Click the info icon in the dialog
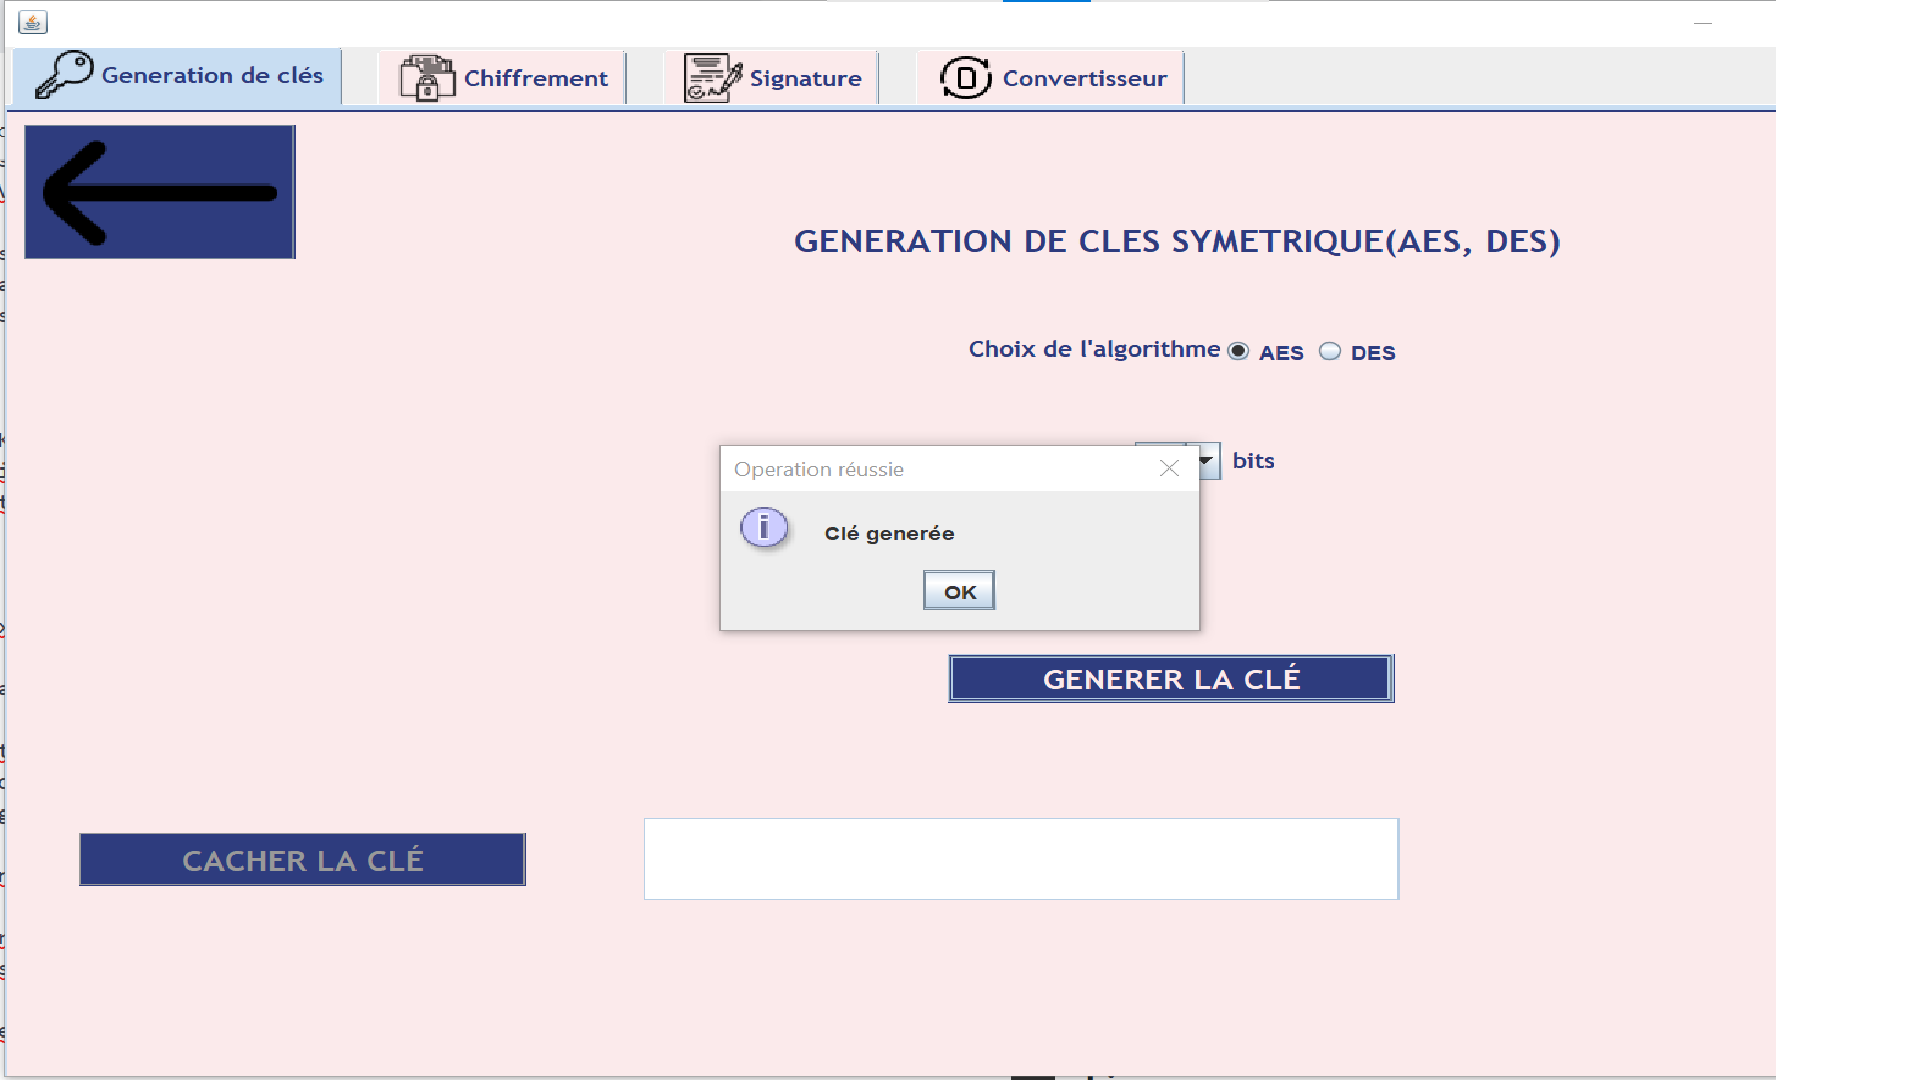1920x1080 pixels. tap(764, 527)
